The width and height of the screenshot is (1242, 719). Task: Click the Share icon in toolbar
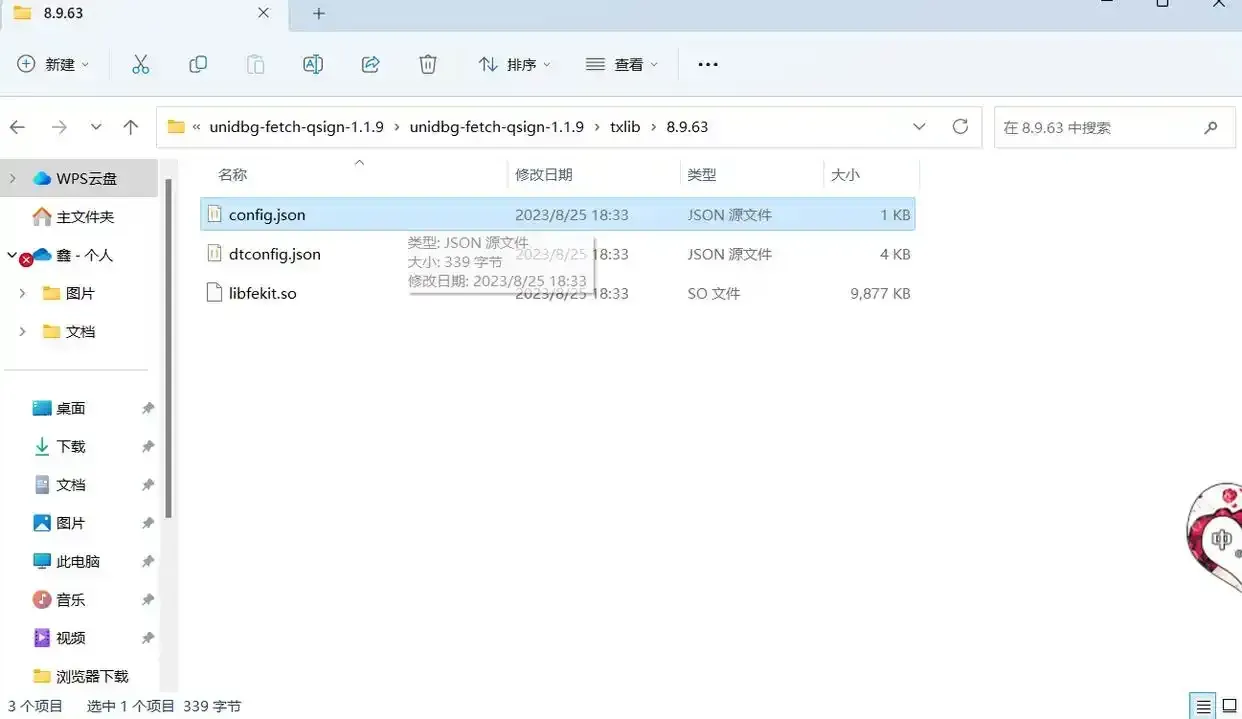(x=370, y=64)
